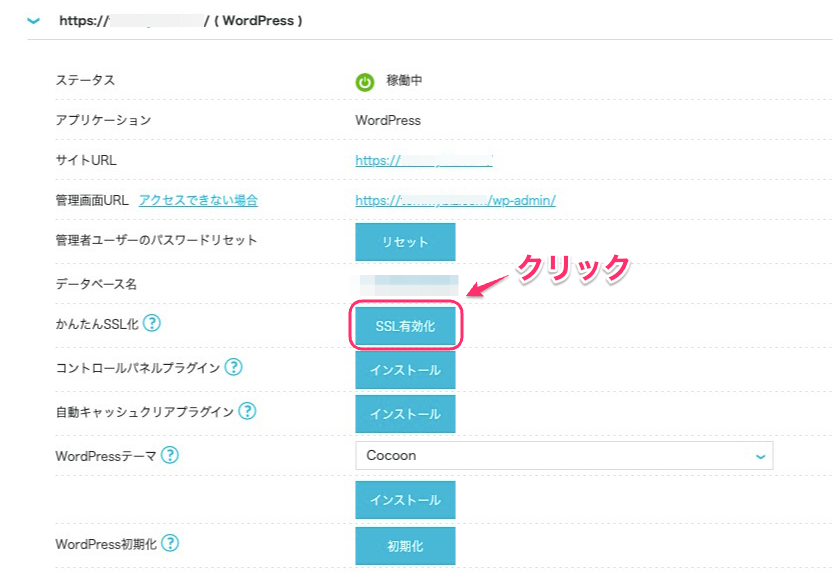
Task: Open the wp-admin management URL link
Action: 455,200
